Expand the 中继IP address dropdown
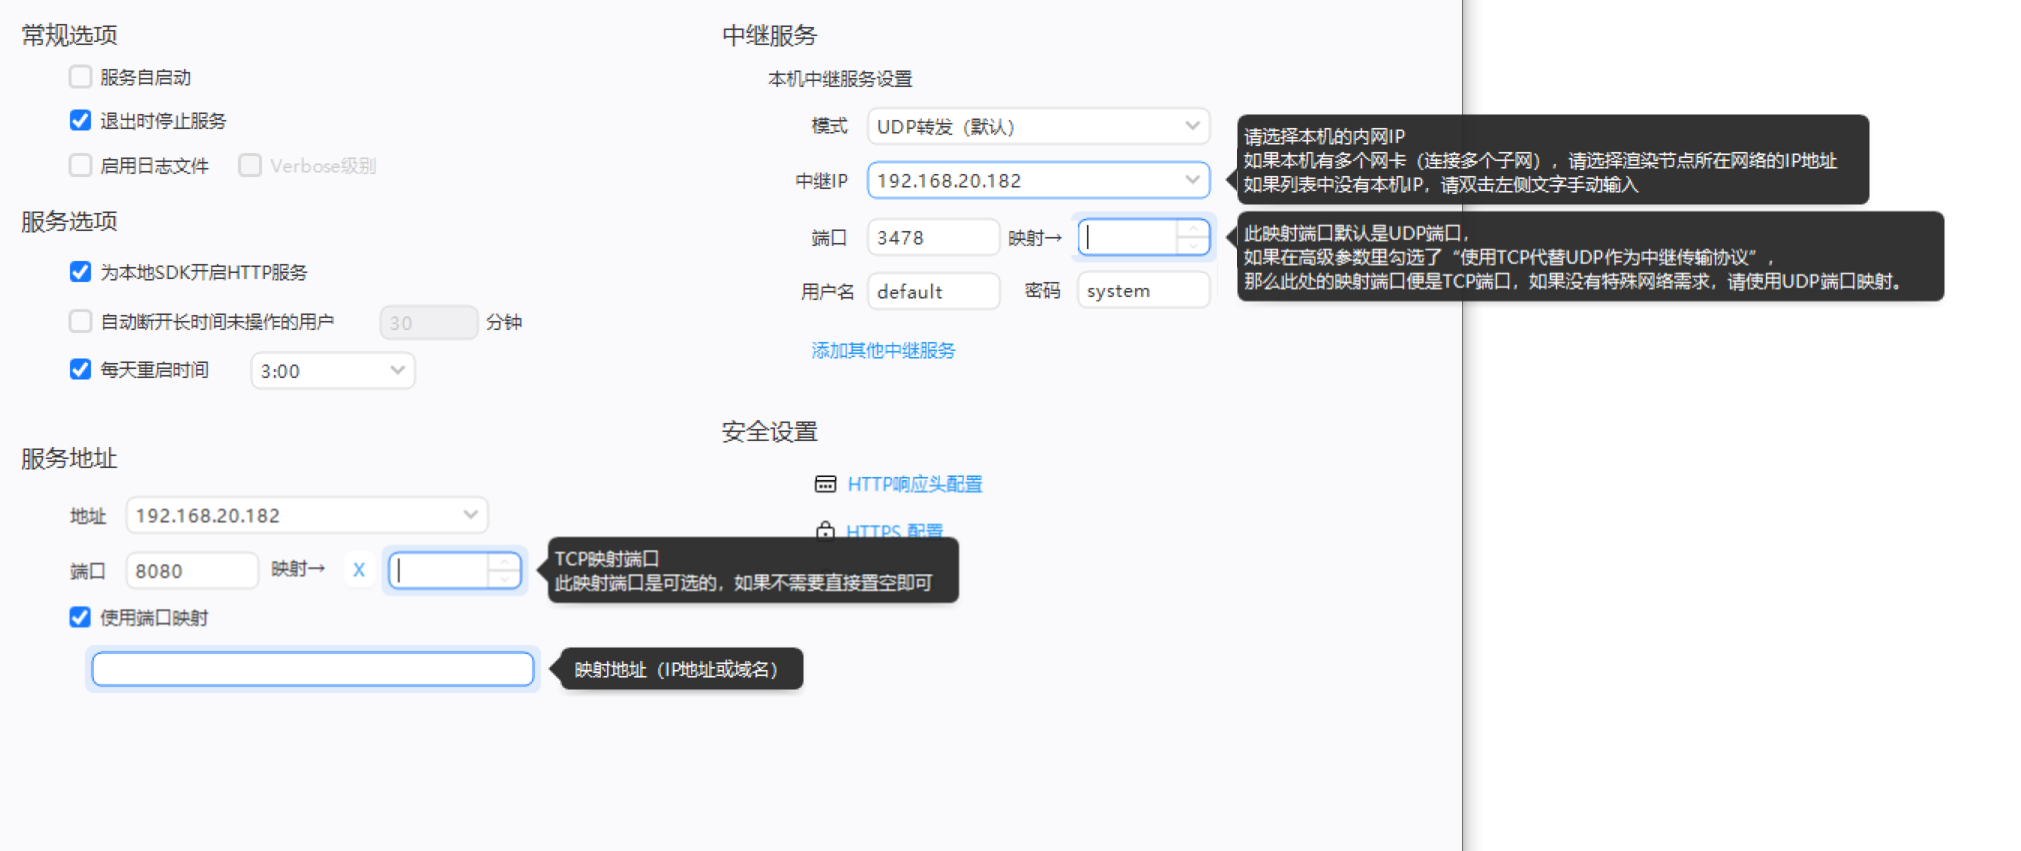2021x851 pixels. 1037,180
